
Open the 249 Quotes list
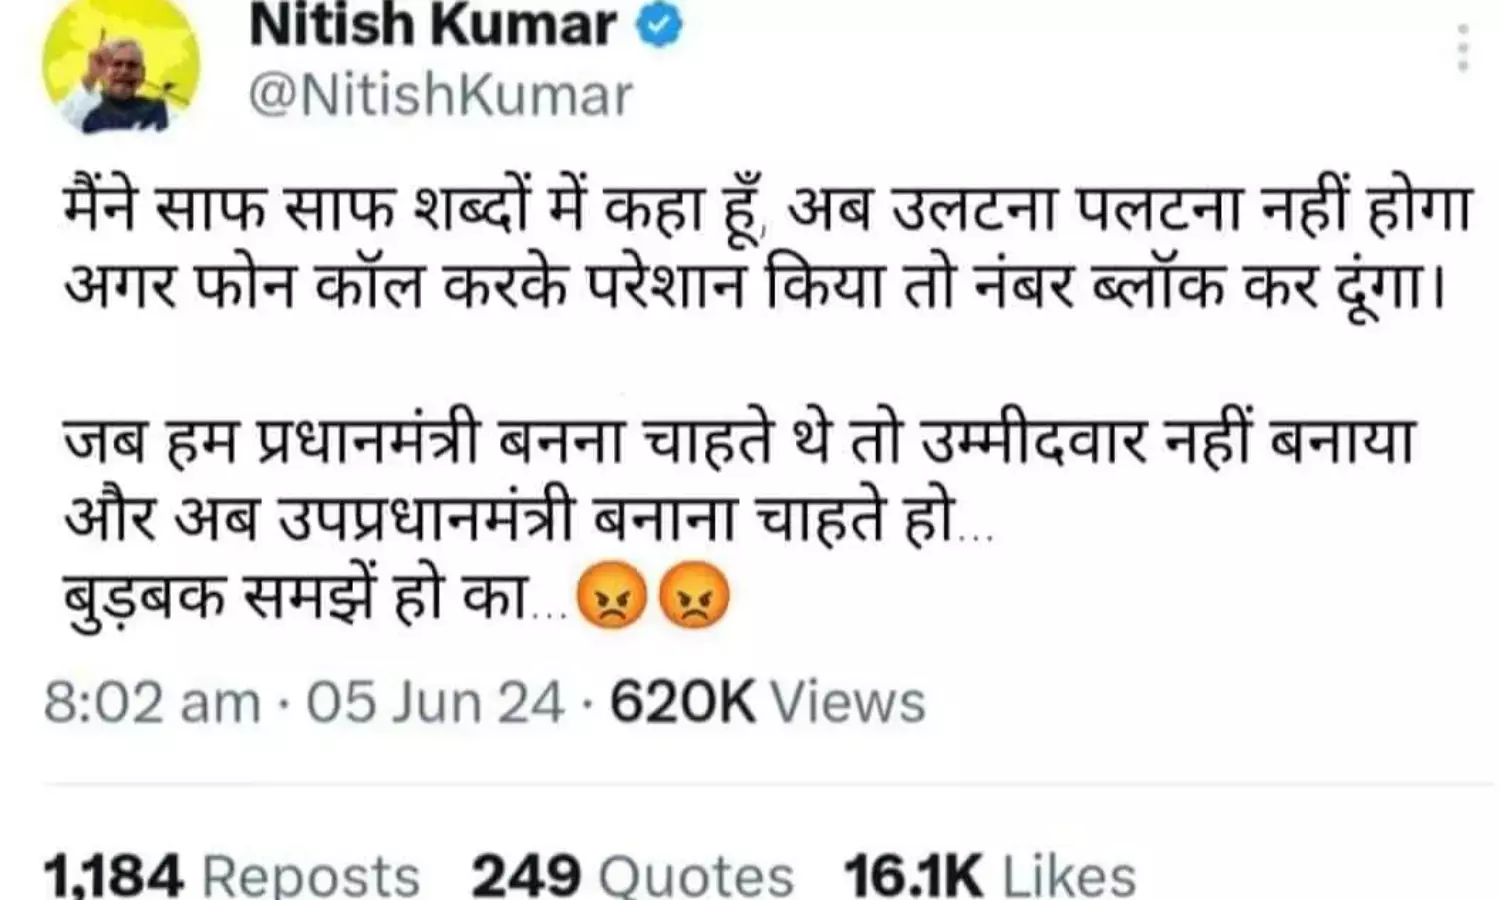(x=633, y=875)
